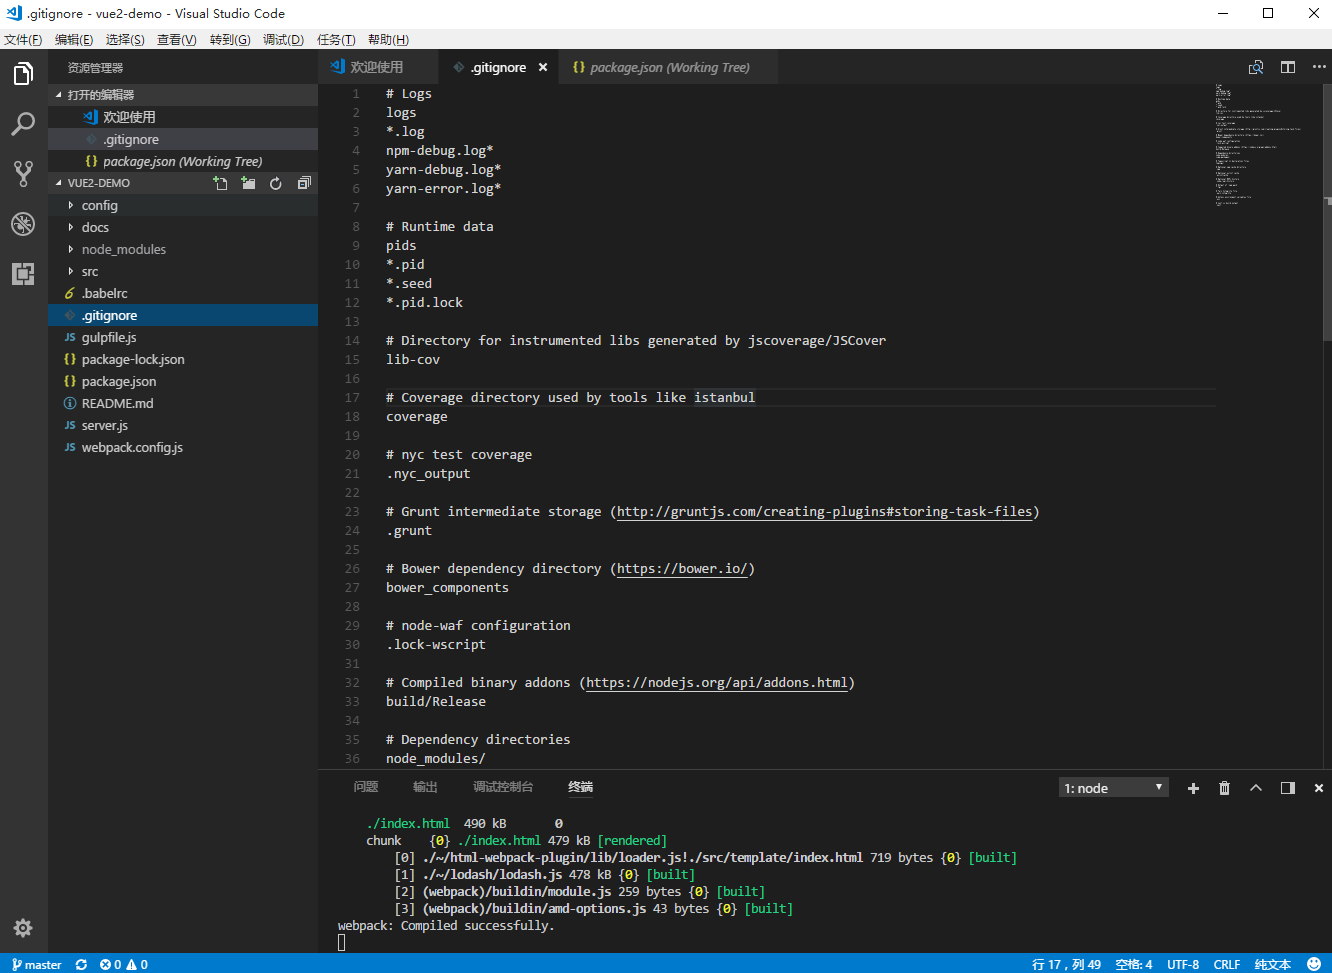Open .babelrc in file tree
Image resolution: width=1332 pixels, height=973 pixels.
click(x=183, y=293)
